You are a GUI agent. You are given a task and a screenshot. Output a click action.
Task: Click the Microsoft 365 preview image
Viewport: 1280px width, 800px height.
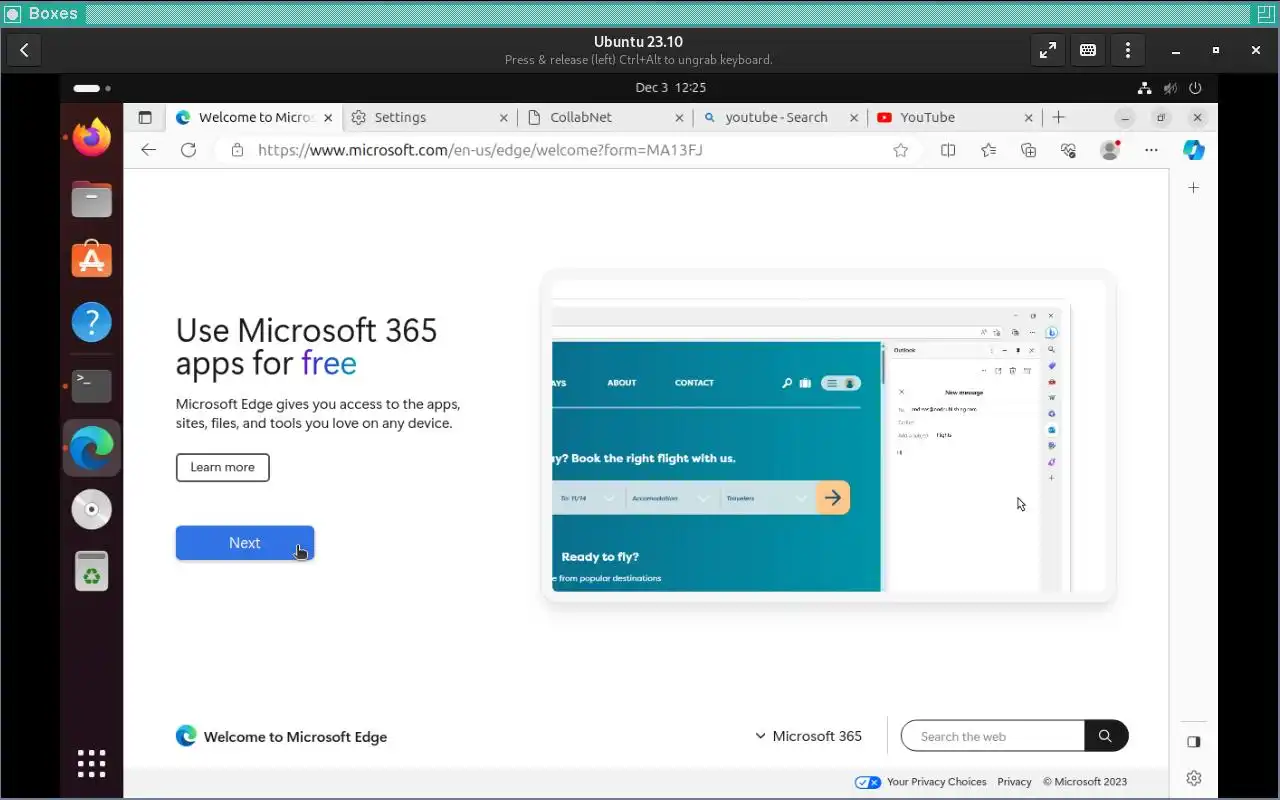828,437
